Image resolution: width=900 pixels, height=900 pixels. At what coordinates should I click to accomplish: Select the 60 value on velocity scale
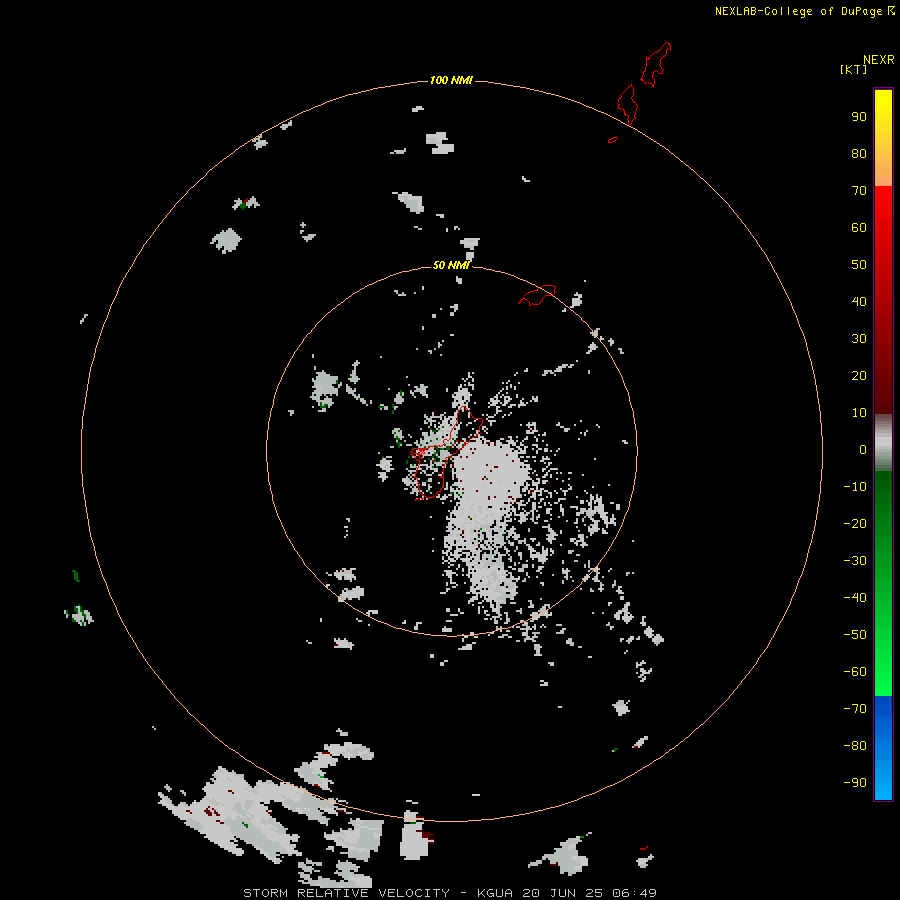[x=859, y=227]
